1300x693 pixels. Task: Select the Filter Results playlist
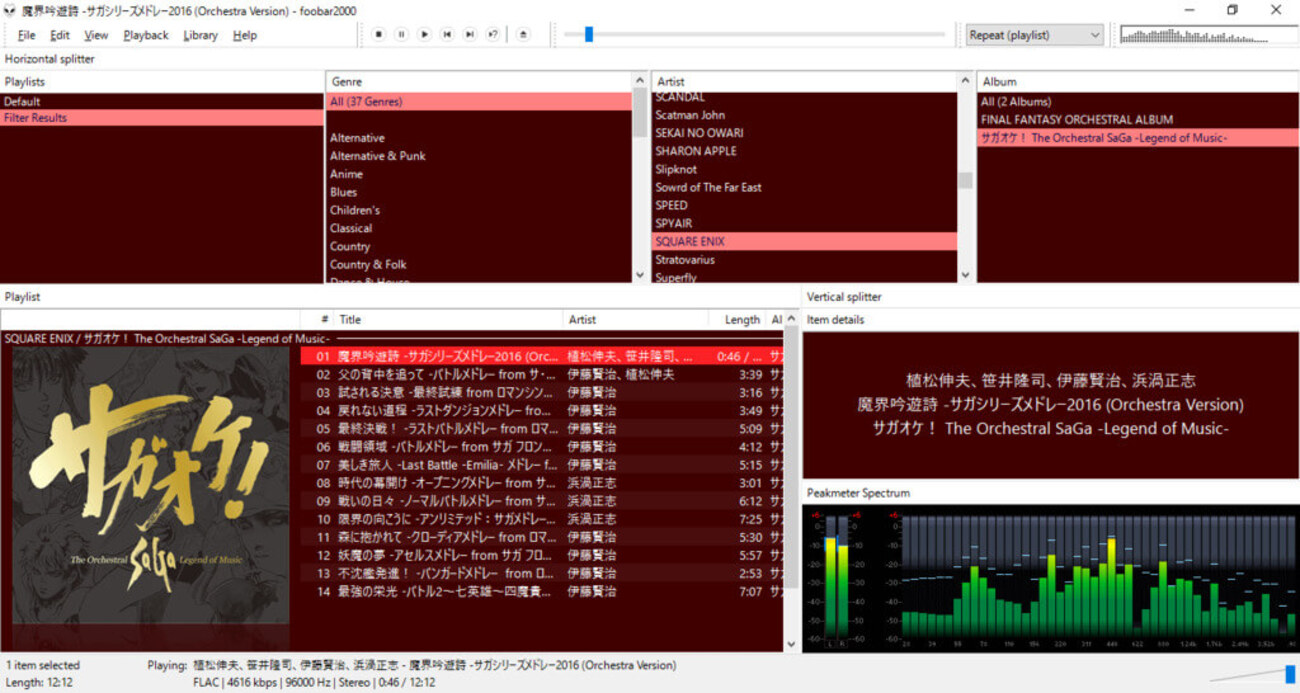coord(162,118)
